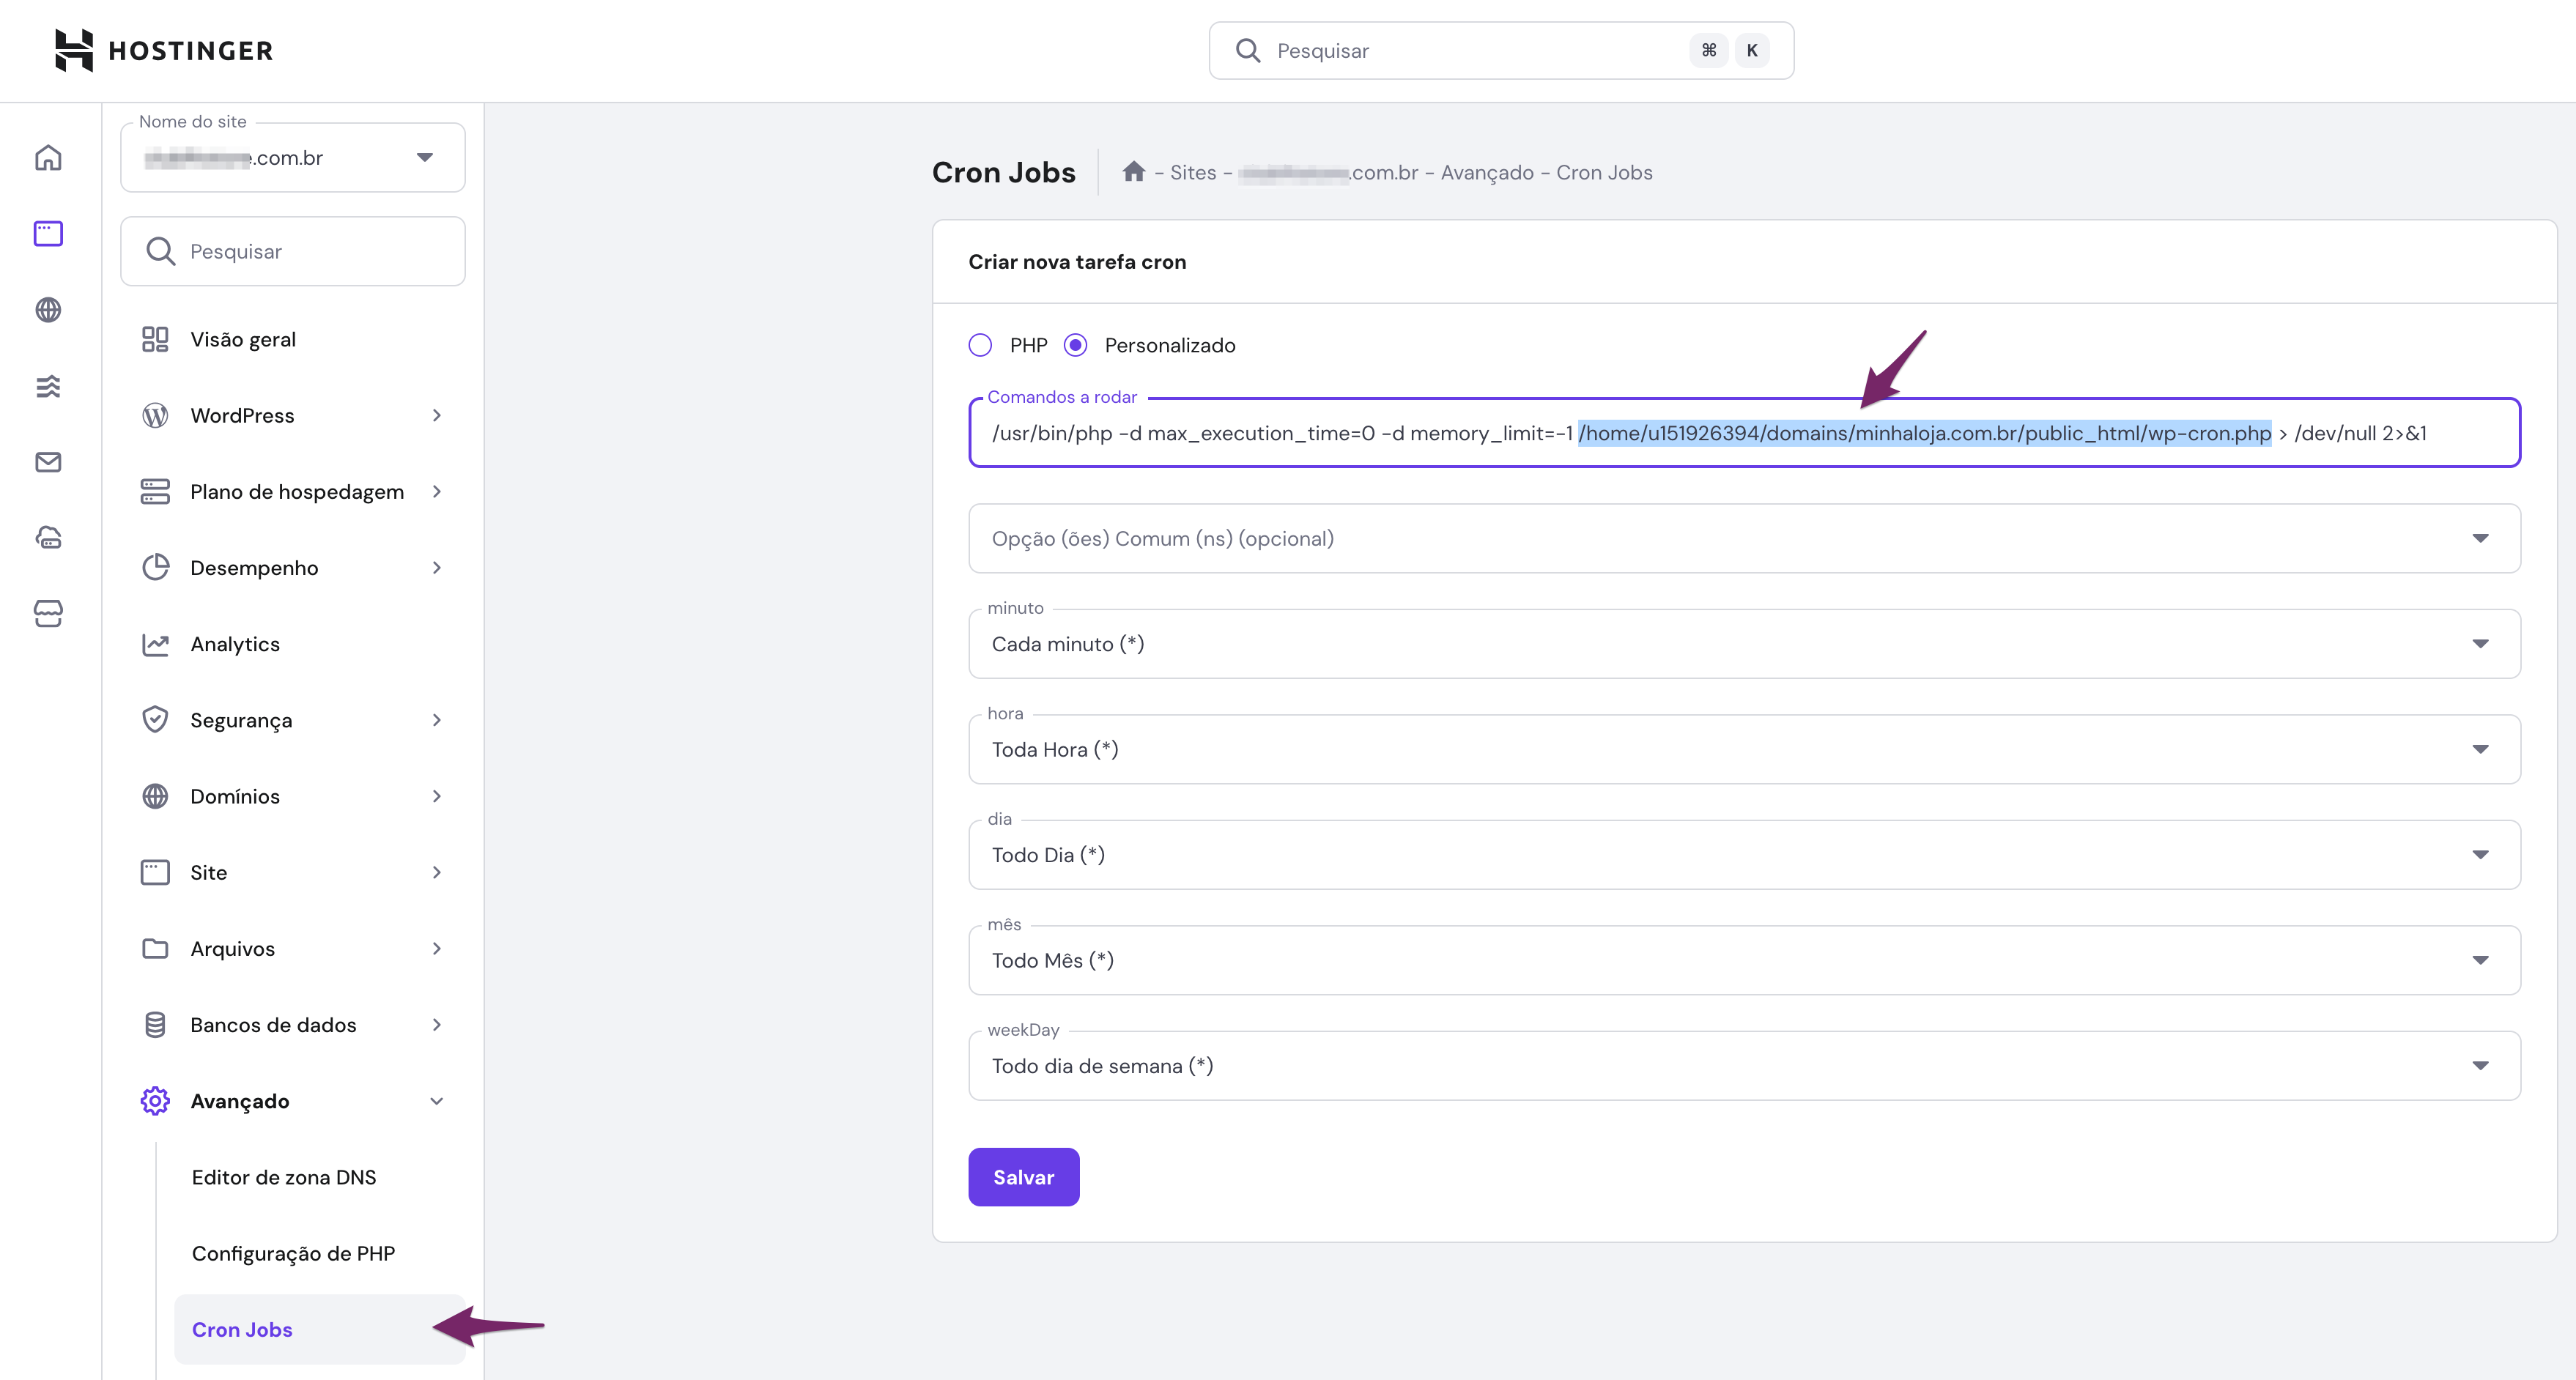Open the Opção(ões) Comum(ns) dropdown

click(1744, 538)
